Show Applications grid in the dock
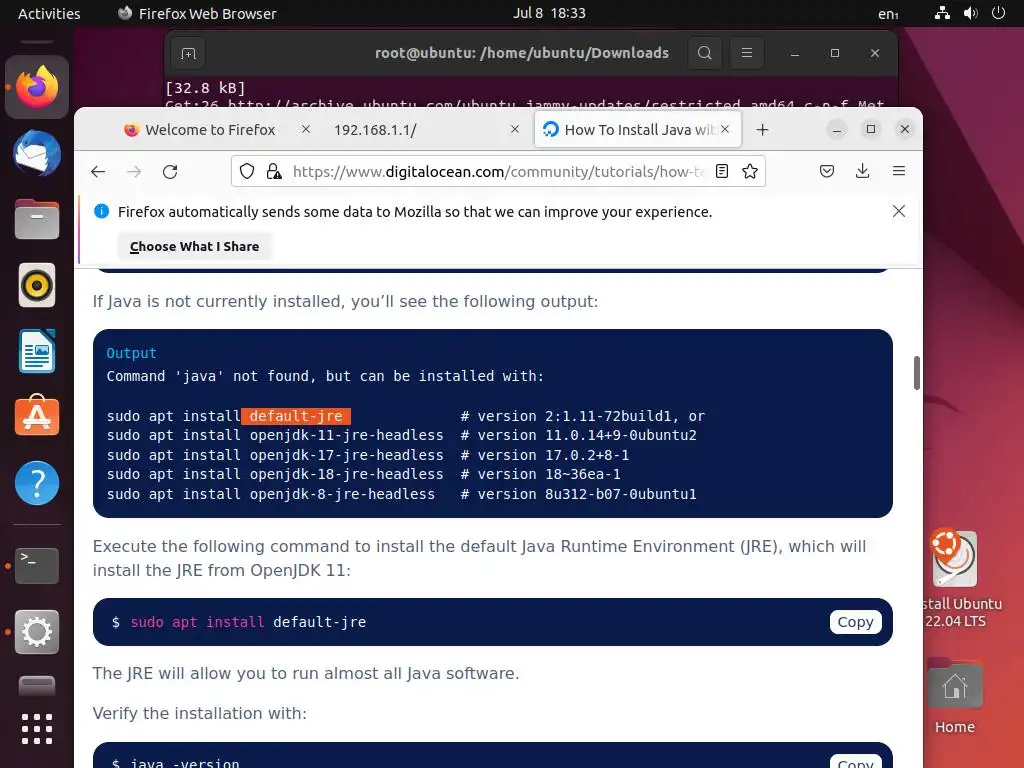This screenshot has height=768, width=1024. tap(37, 729)
